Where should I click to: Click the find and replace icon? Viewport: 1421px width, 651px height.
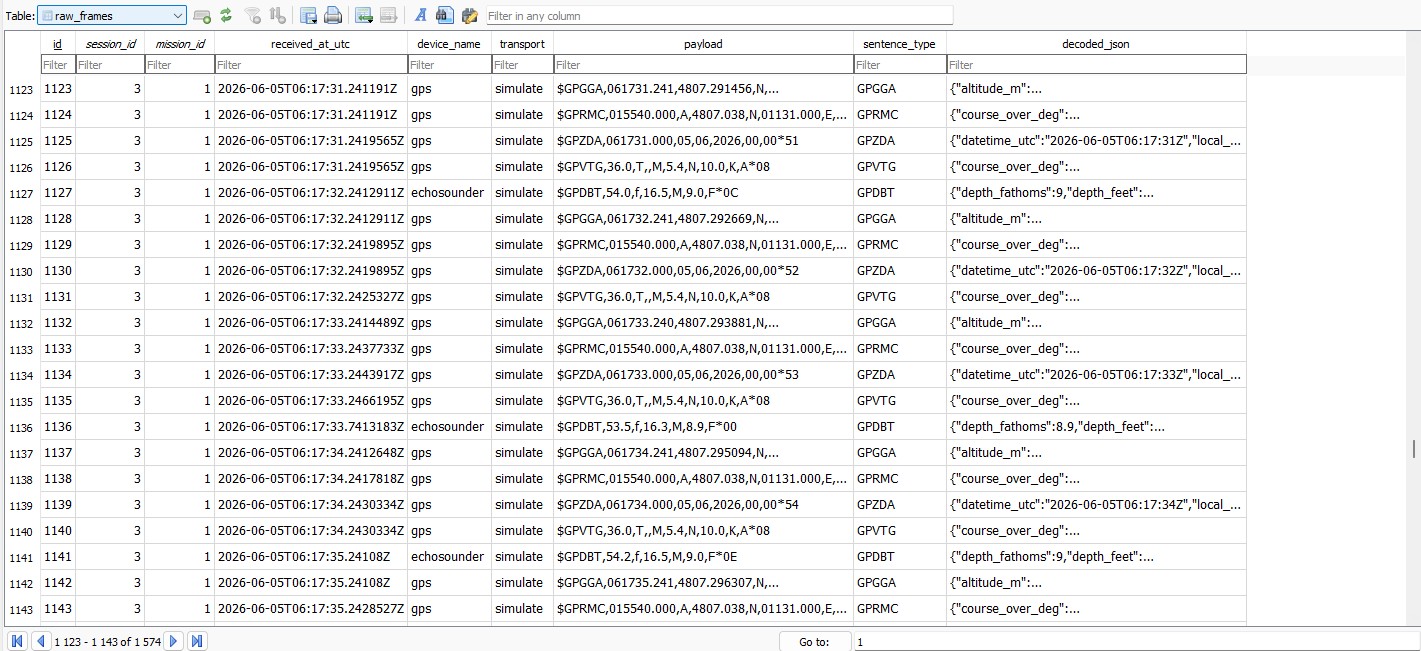pyautogui.click(x=469, y=16)
